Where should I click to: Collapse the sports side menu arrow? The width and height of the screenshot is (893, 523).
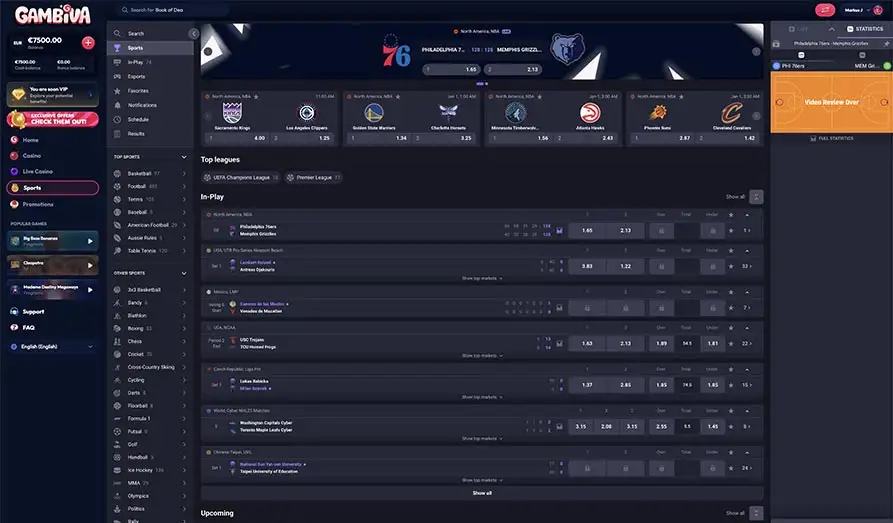(194, 34)
